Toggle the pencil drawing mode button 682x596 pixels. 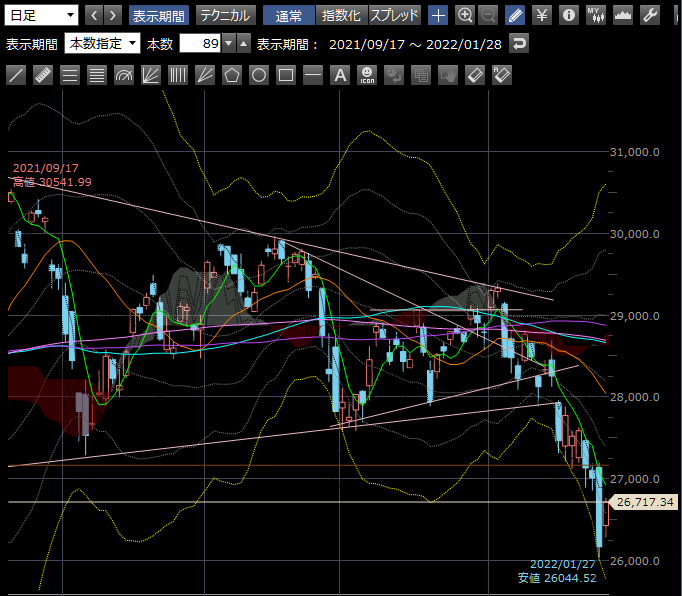514,15
